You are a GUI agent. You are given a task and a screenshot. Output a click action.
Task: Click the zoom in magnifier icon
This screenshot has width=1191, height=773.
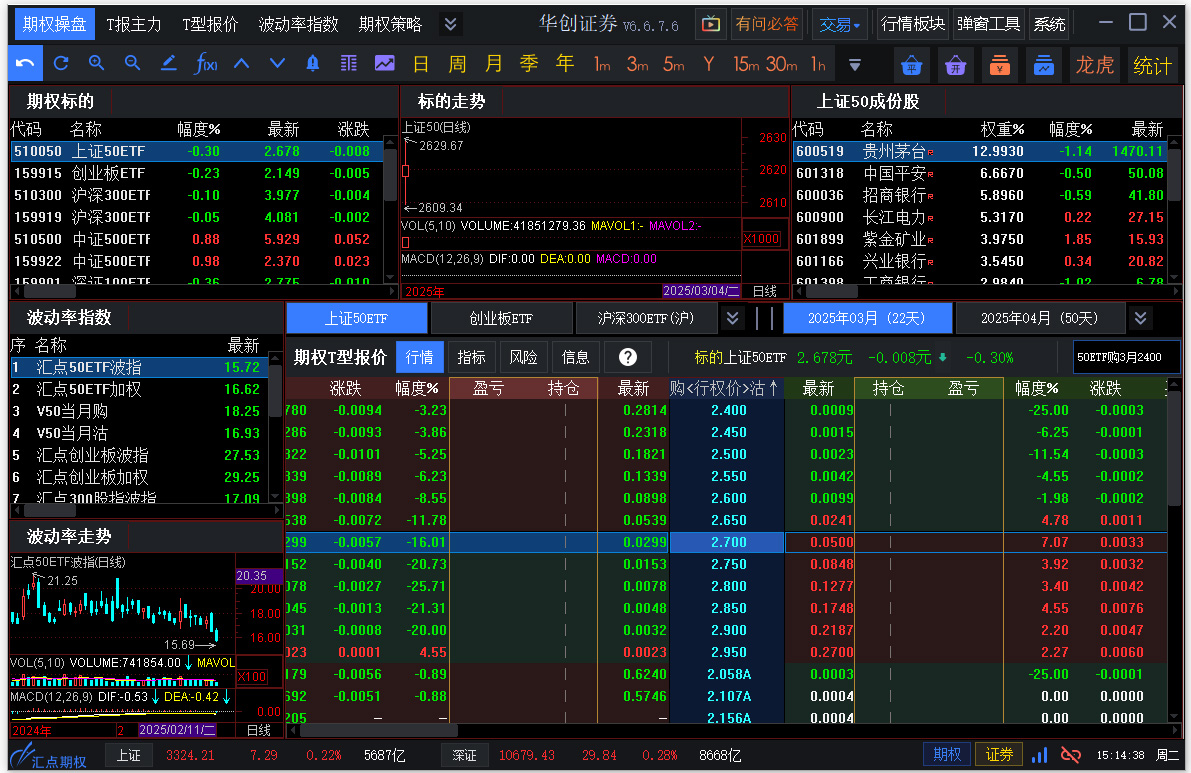(x=96, y=64)
